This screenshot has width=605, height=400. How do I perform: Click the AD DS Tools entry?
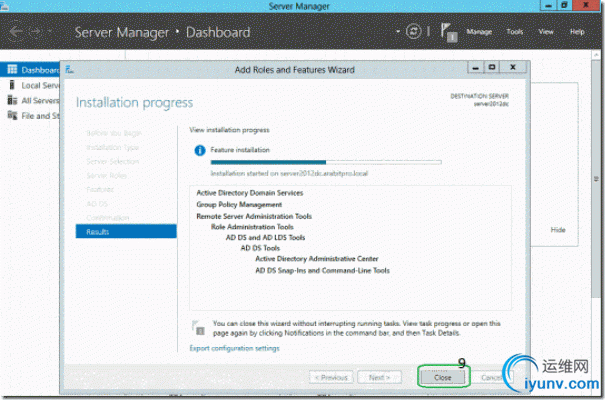pyautogui.click(x=260, y=248)
